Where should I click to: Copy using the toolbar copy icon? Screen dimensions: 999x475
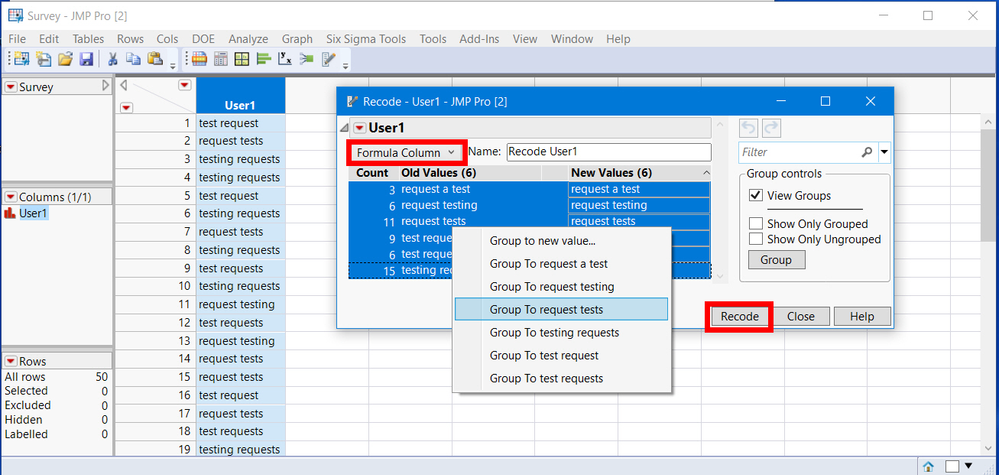pyautogui.click(x=133, y=59)
